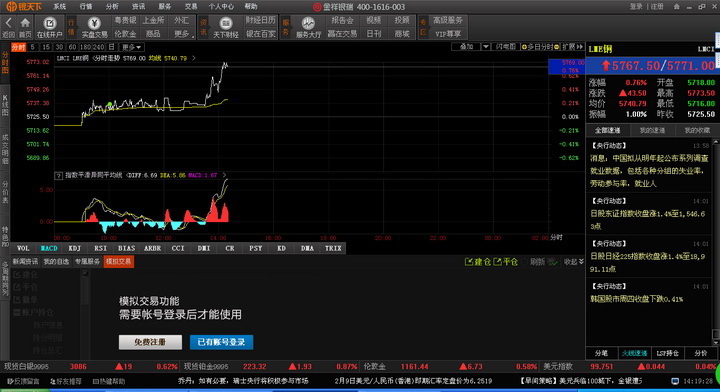The height and width of the screenshot is (392, 720).
Task: Select the daily 日 period toggle
Action: click(111, 47)
